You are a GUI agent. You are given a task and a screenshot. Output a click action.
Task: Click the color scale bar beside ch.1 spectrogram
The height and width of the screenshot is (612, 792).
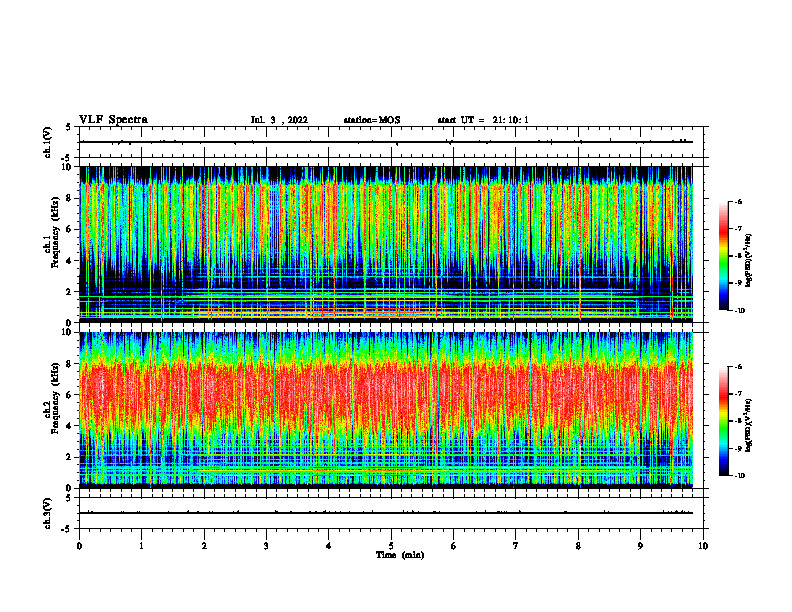point(724,256)
